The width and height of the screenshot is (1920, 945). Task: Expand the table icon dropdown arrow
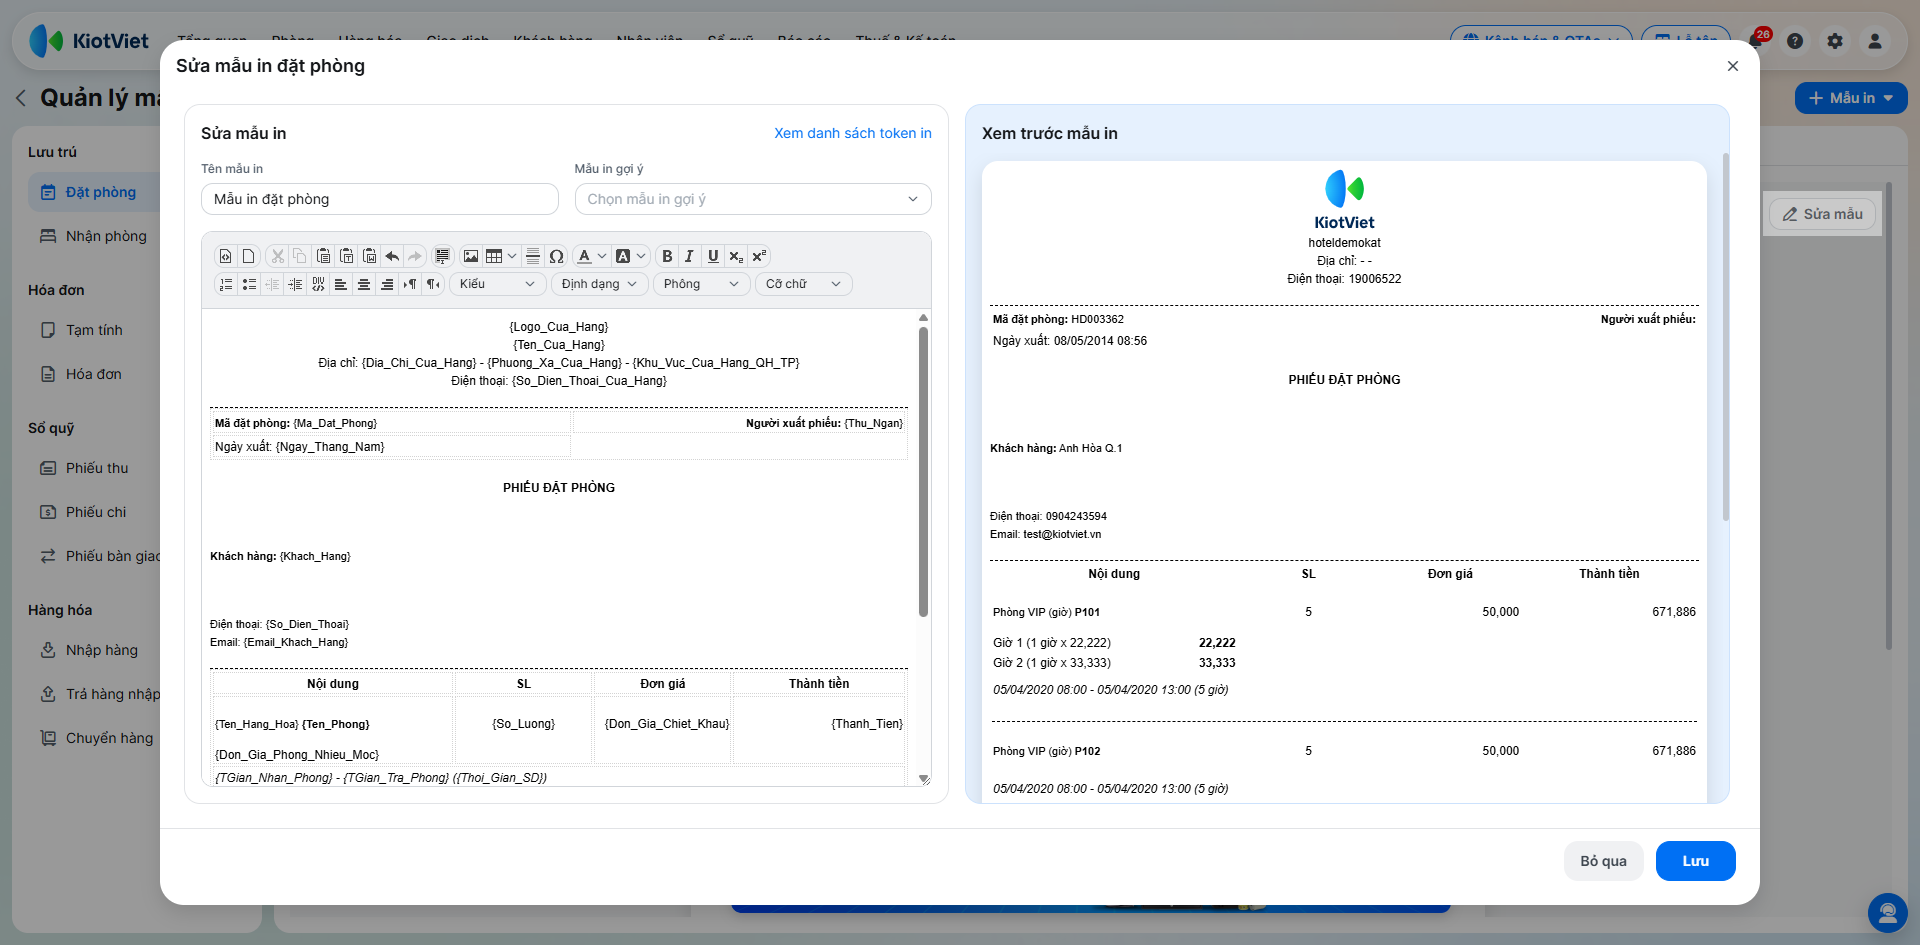512,256
